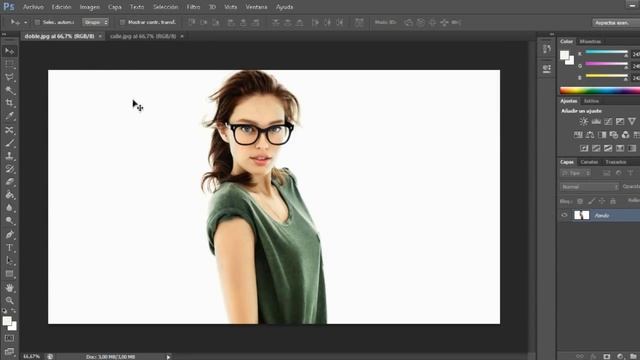640x360 pixels.
Task: Toggle filter for adjustment layers
Action: [x=619, y=173]
